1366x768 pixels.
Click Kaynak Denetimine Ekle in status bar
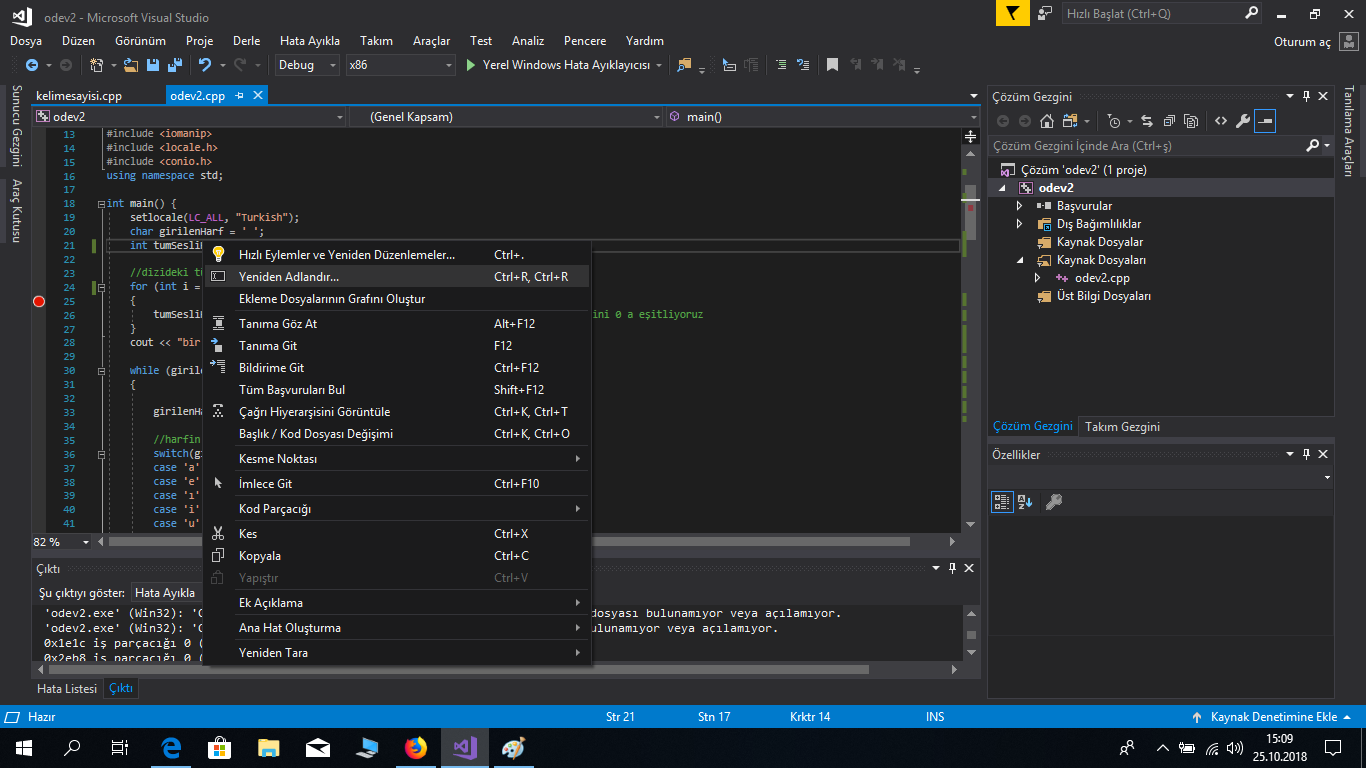point(1273,717)
